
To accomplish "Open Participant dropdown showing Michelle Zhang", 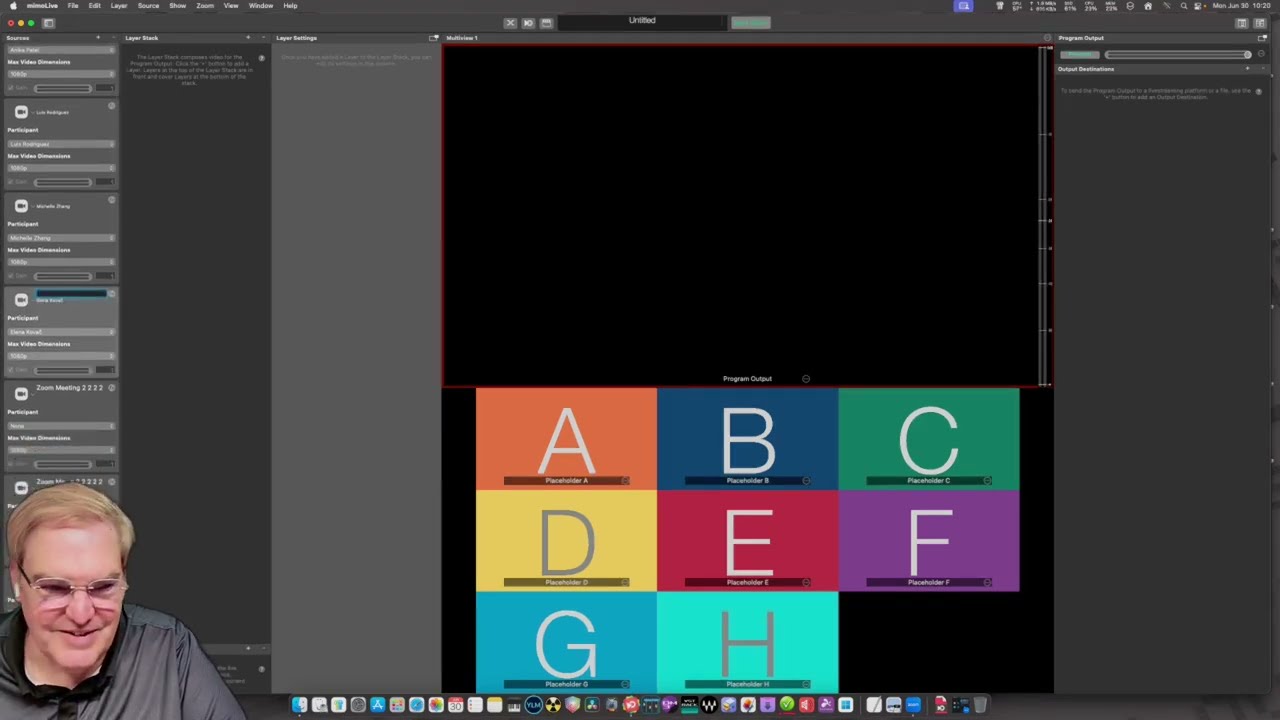I will 61,238.
